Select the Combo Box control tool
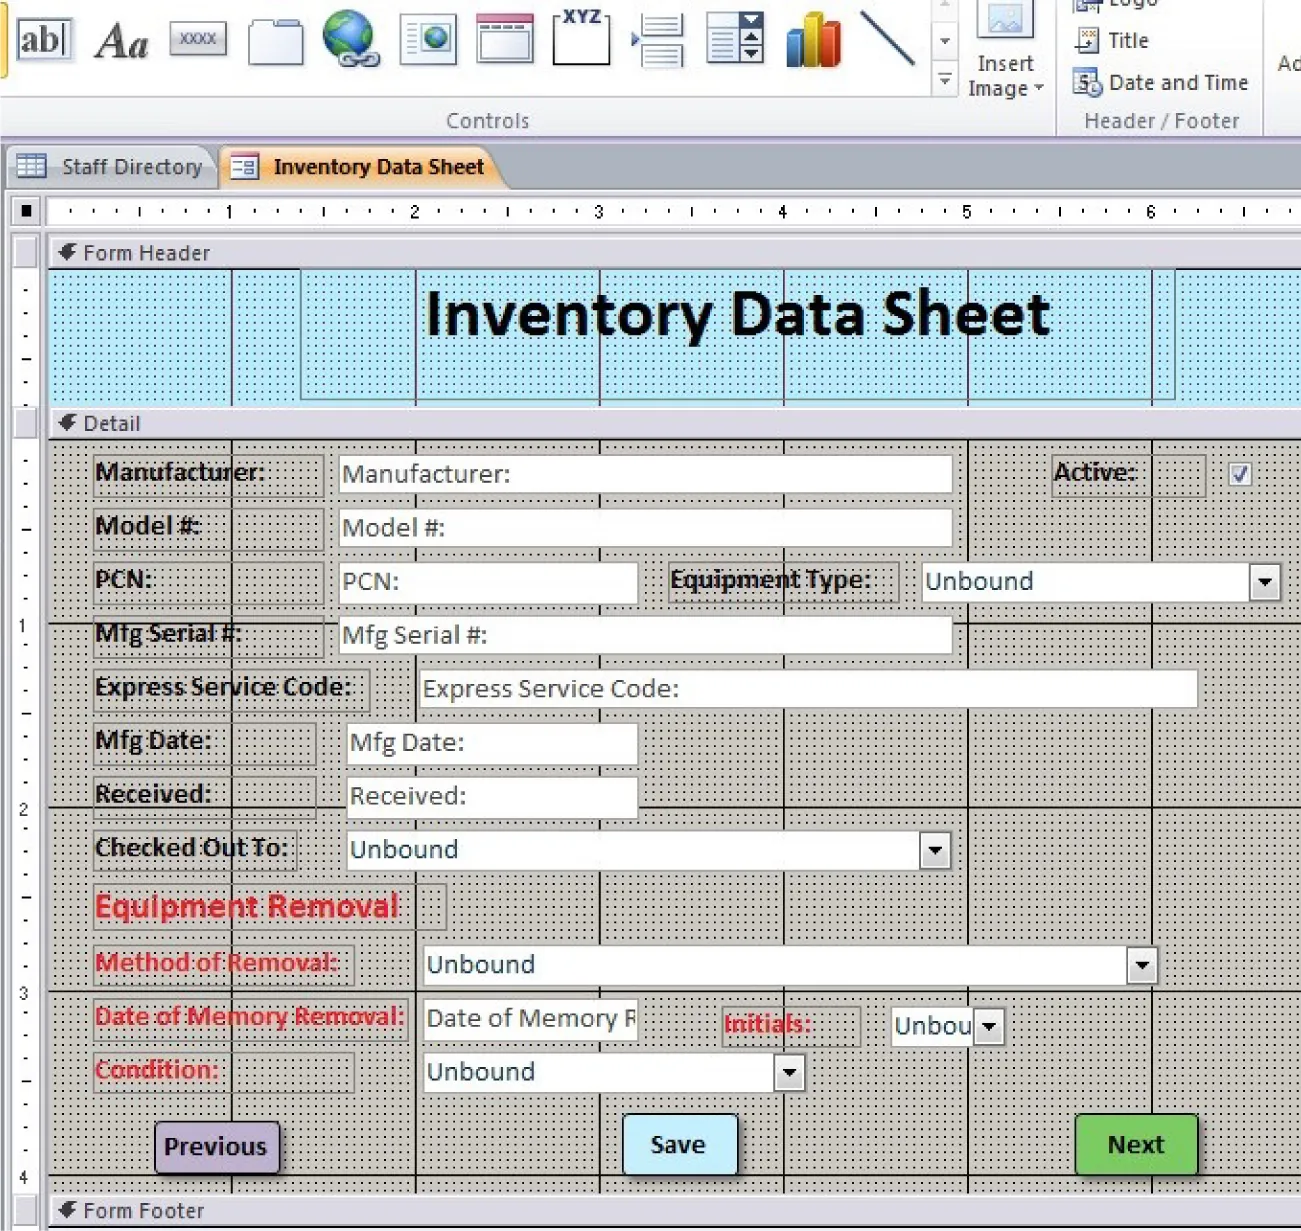Viewport: 1301px width, 1231px height. [x=734, y=39]
